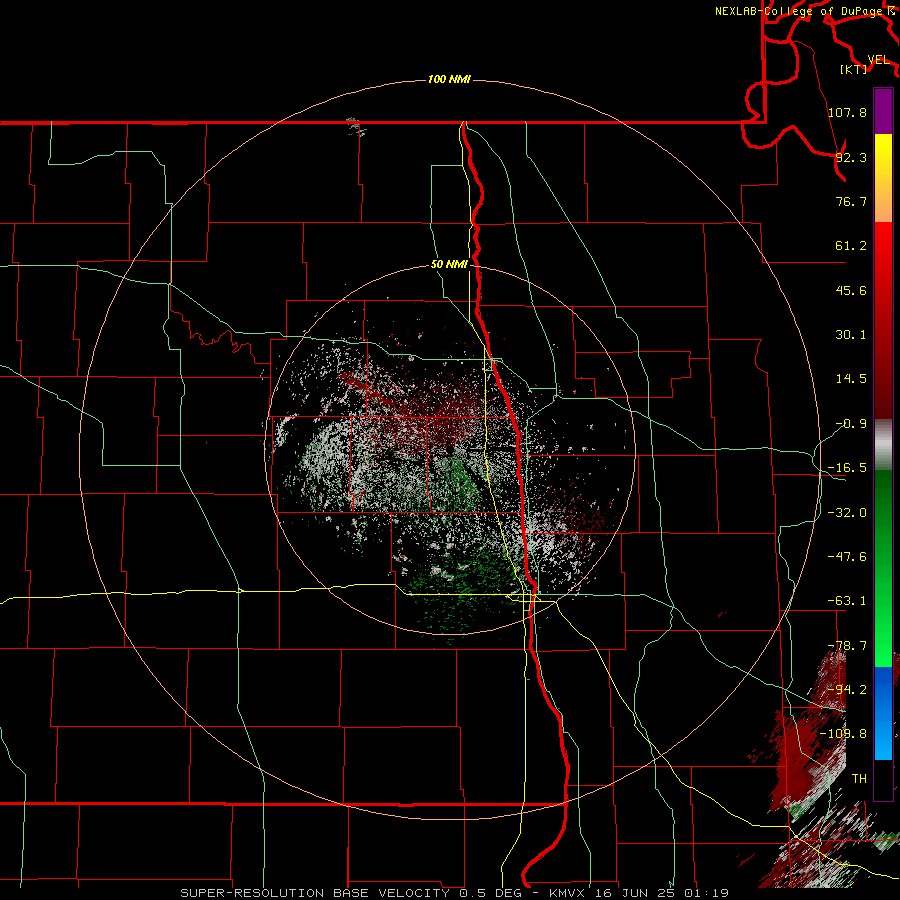This screenshot has height=900, width=900.
Task: Click the TH label below the color bar
Action: (x=859, y=778)
